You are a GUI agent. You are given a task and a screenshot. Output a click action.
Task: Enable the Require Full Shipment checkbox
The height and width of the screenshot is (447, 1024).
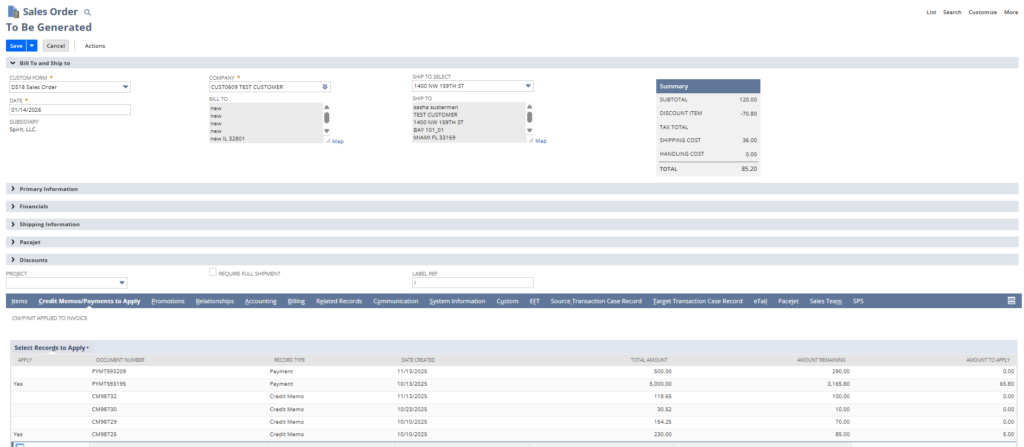tap(212, 272)
